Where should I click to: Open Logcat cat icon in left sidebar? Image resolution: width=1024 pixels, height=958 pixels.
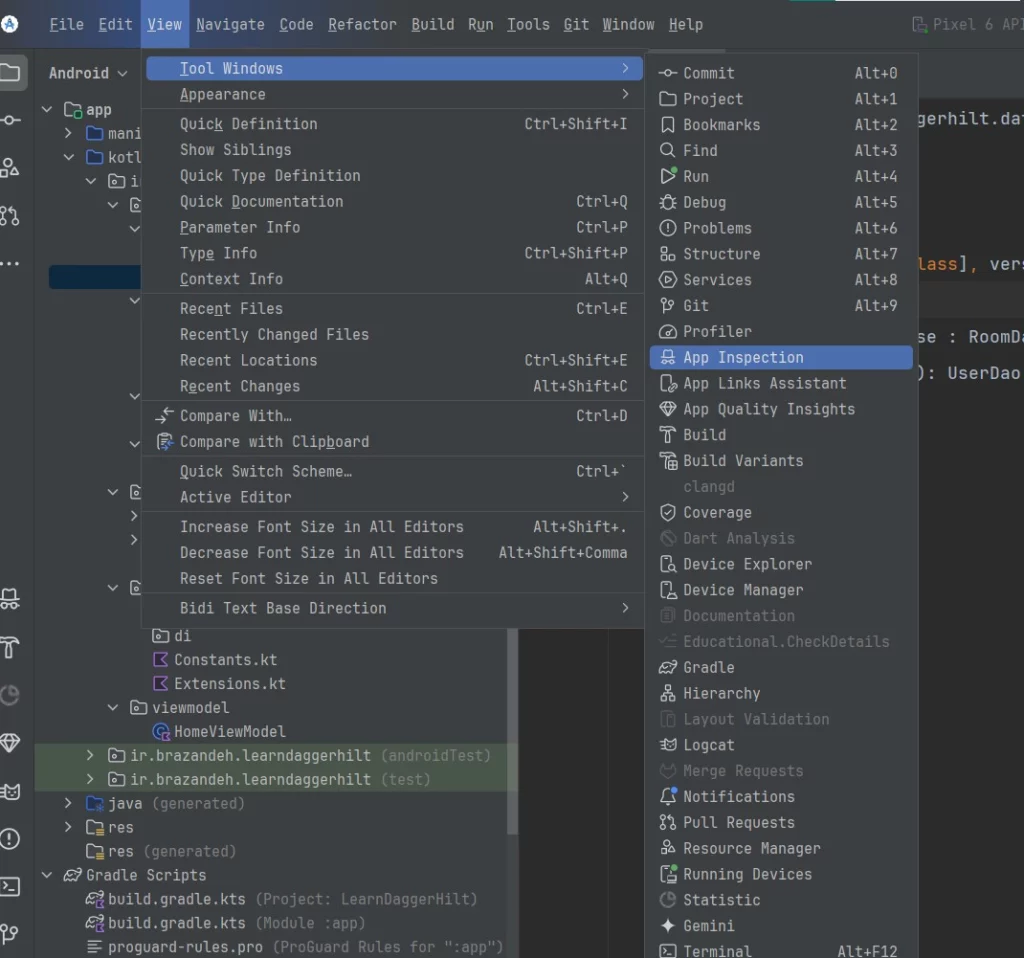pos(10,791)
